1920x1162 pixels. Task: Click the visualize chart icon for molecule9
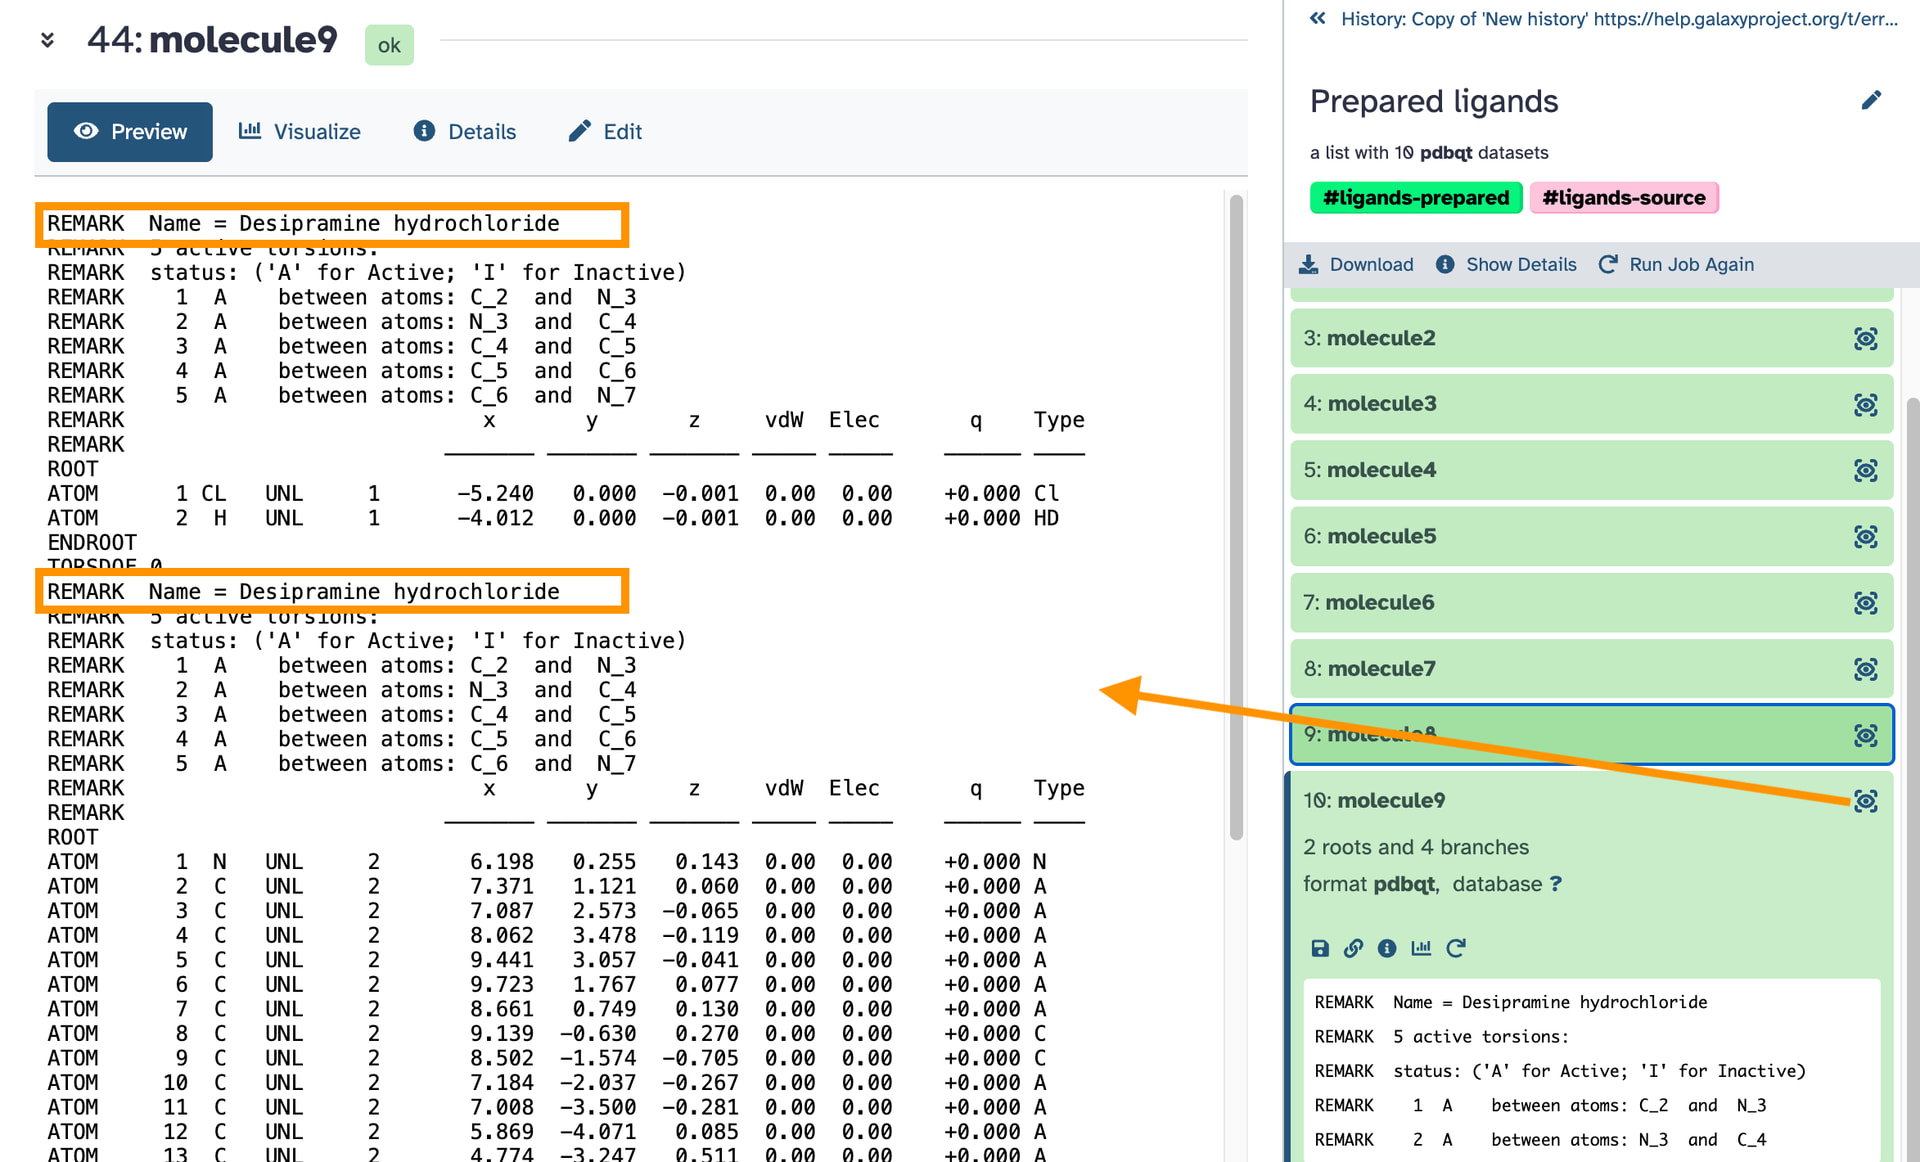1421,948
